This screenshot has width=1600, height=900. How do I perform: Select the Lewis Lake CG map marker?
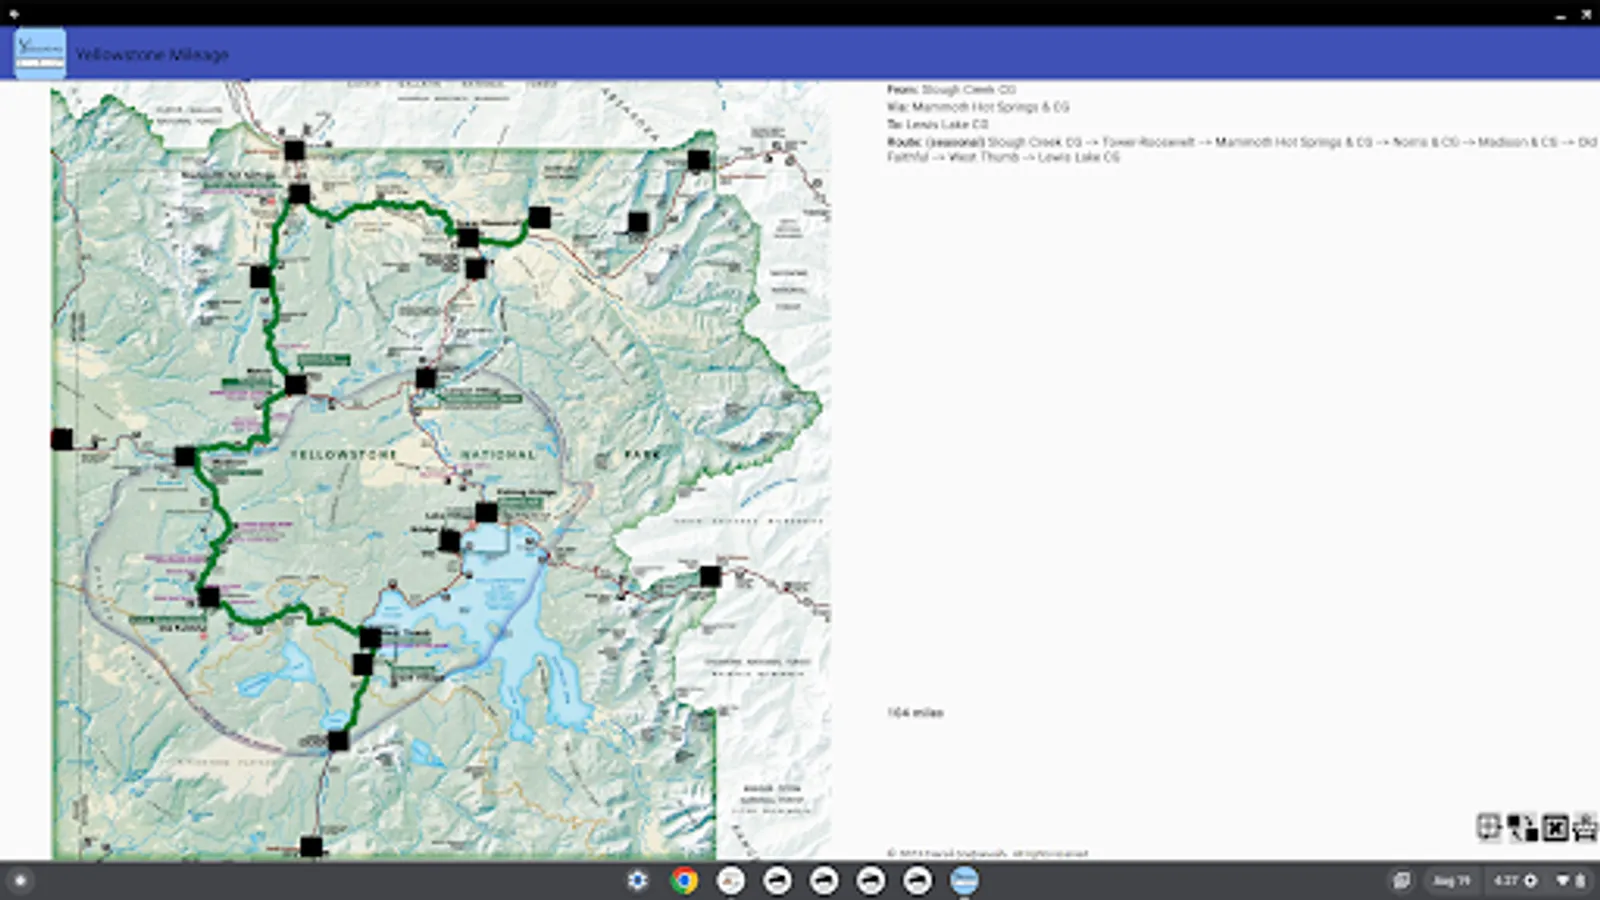click(x=339, y=741)
